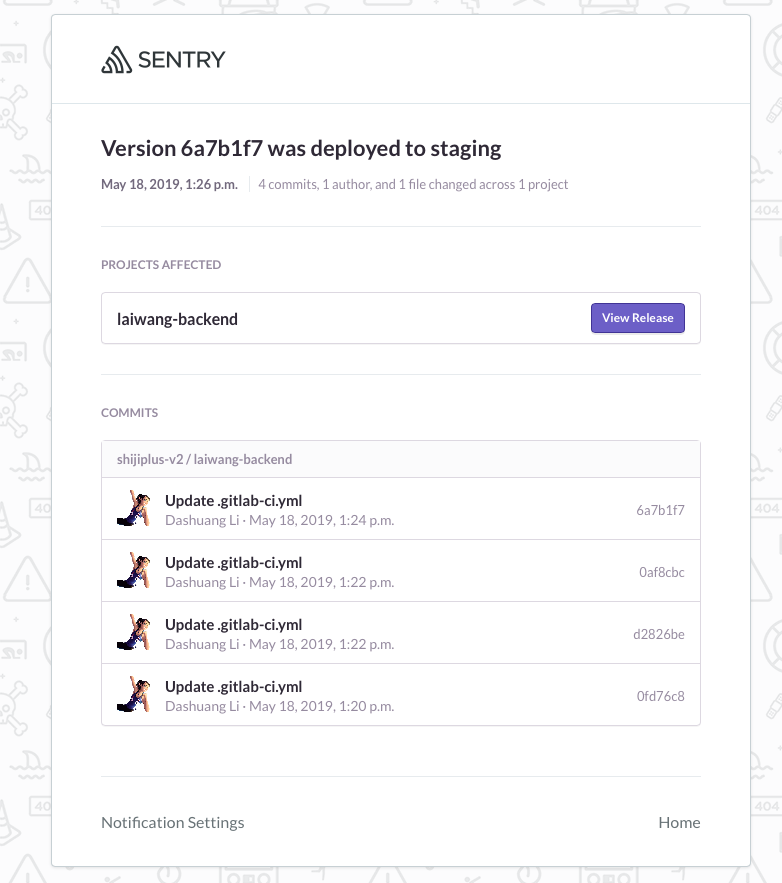
Task: Open commit hash d2826be link
Action: point(659,634)
